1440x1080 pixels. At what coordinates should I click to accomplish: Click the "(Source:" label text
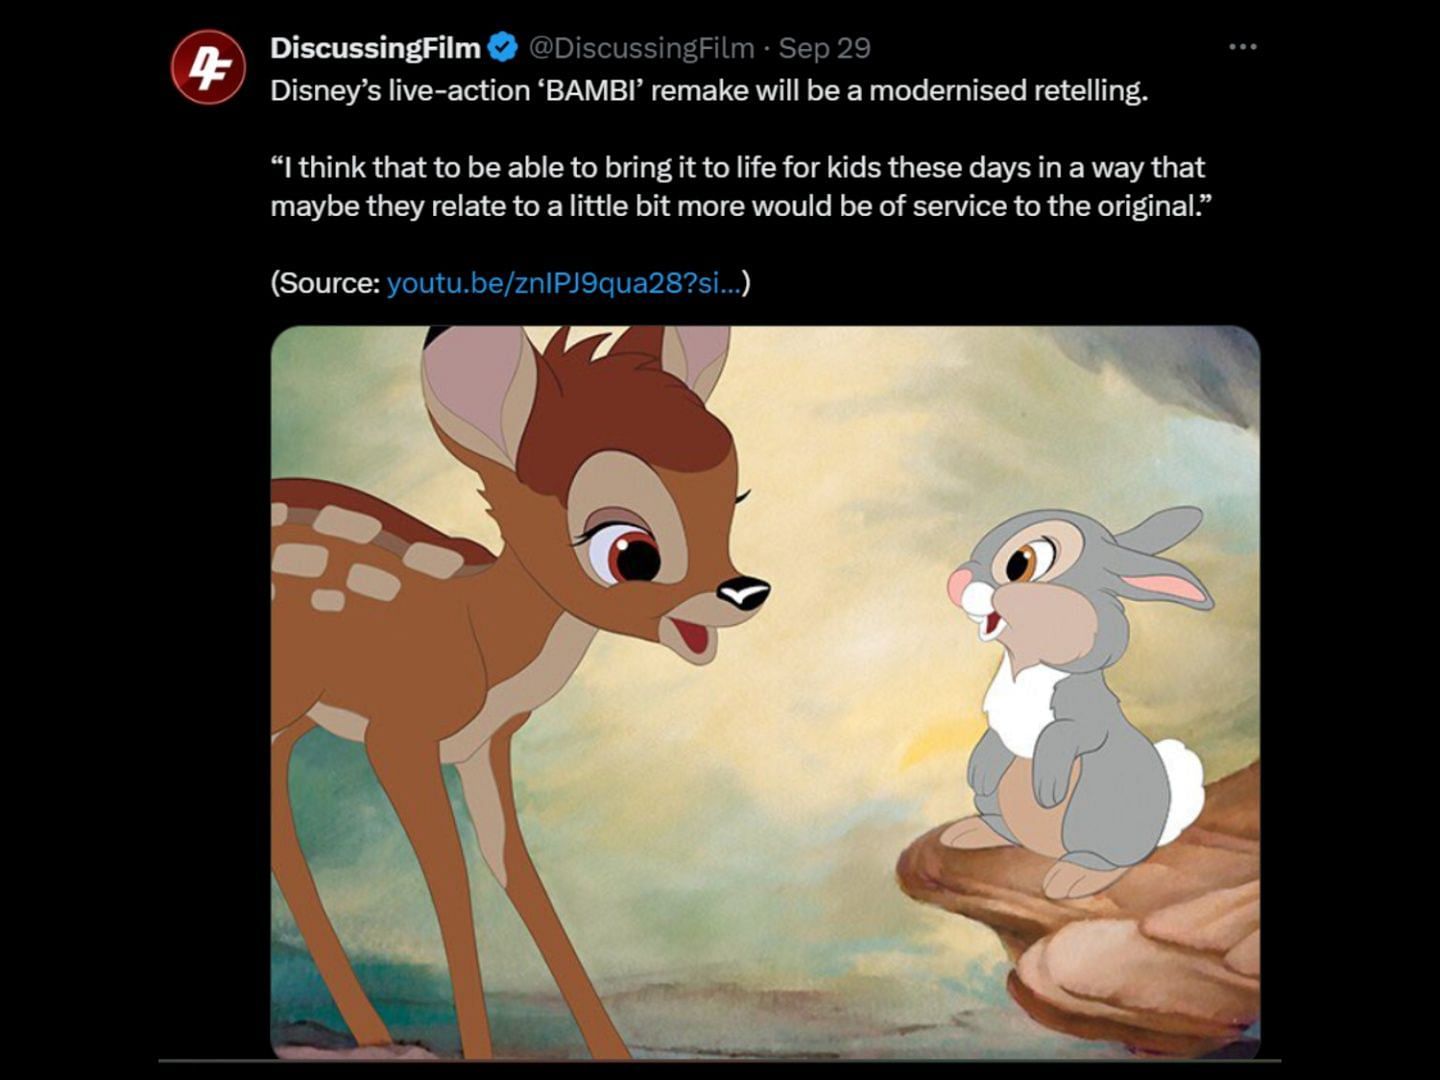[x=325, y=283]
